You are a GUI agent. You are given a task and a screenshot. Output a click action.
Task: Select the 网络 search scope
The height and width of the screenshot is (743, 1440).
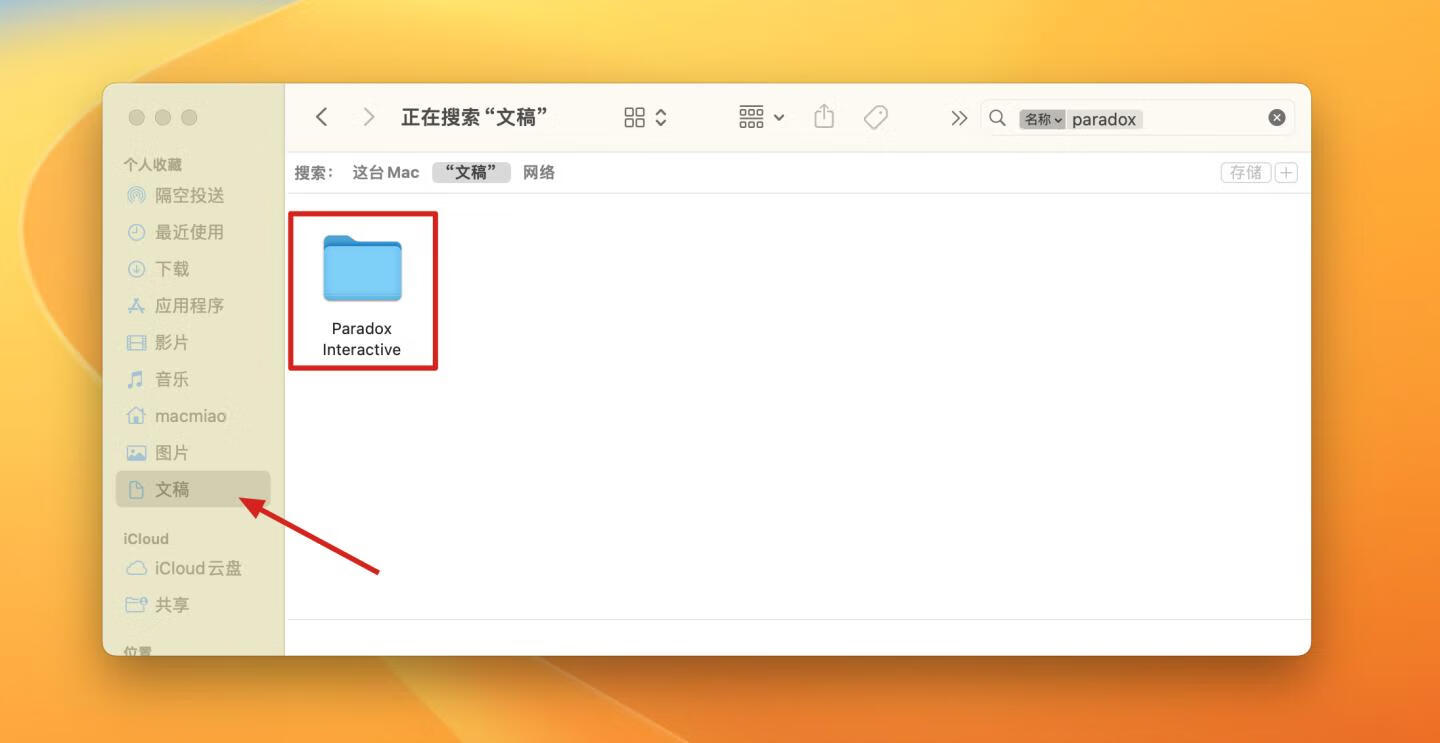click(x=539, y=172)
